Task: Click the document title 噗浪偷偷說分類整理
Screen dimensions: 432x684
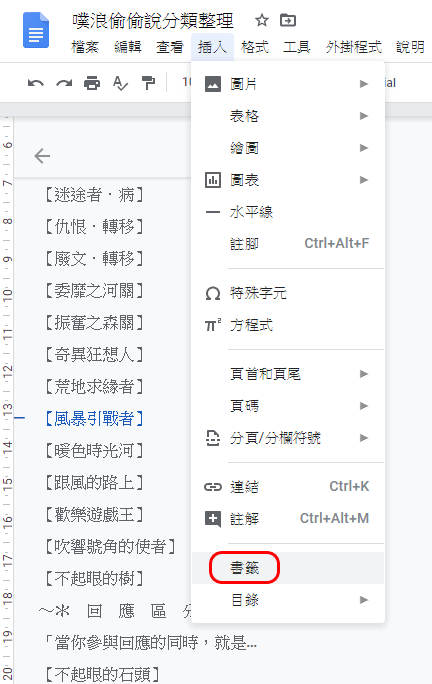Action: point(153,21)
